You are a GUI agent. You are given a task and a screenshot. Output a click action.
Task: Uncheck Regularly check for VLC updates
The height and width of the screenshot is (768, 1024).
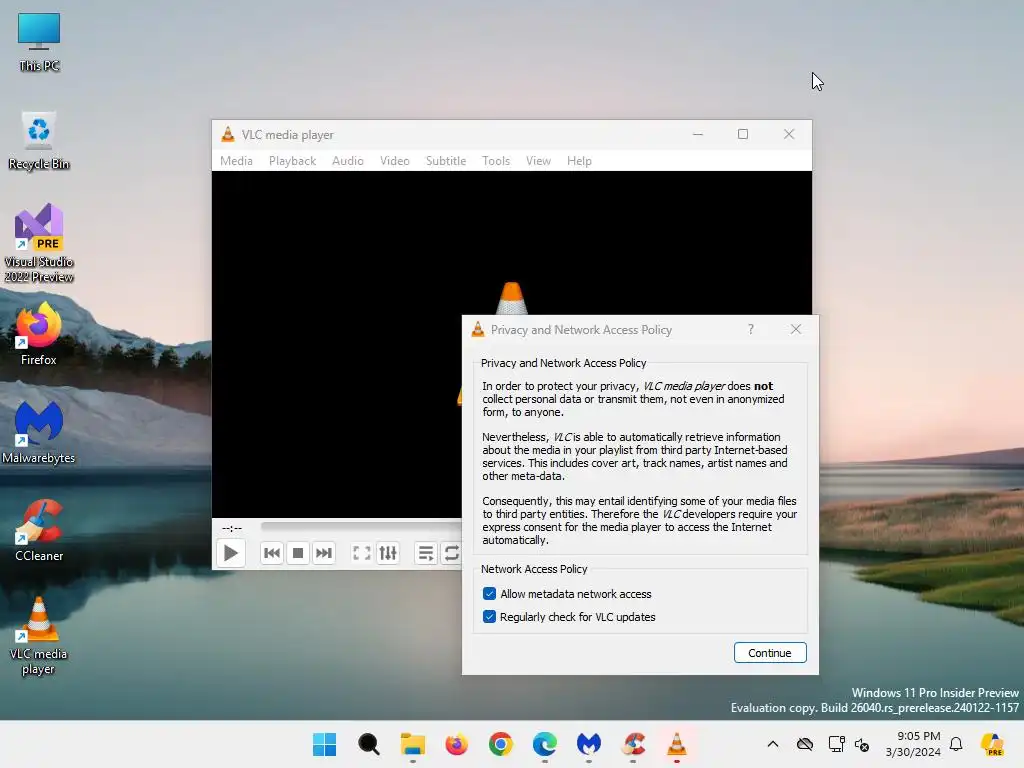point(489,616)
